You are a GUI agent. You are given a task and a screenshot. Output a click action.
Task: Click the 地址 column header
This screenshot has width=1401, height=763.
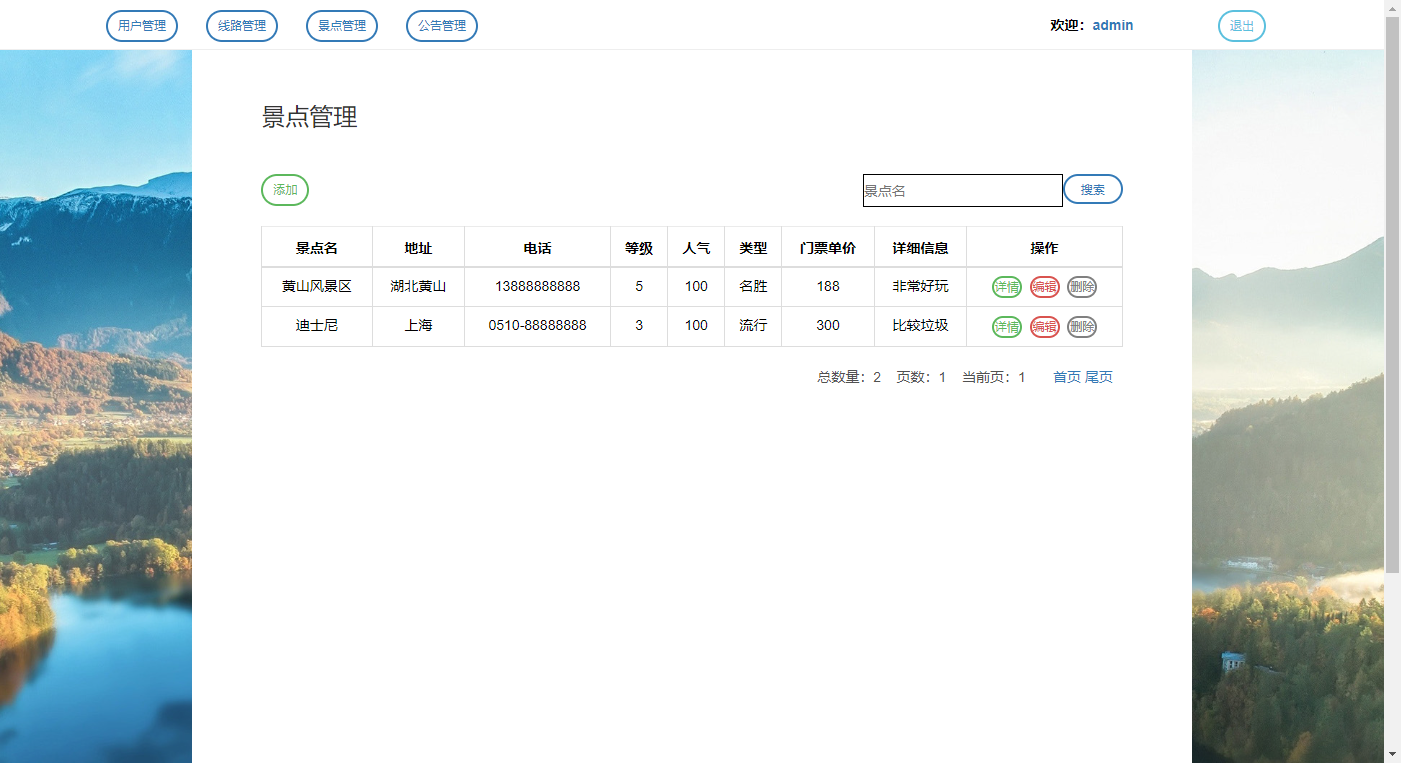click(419, 248)
